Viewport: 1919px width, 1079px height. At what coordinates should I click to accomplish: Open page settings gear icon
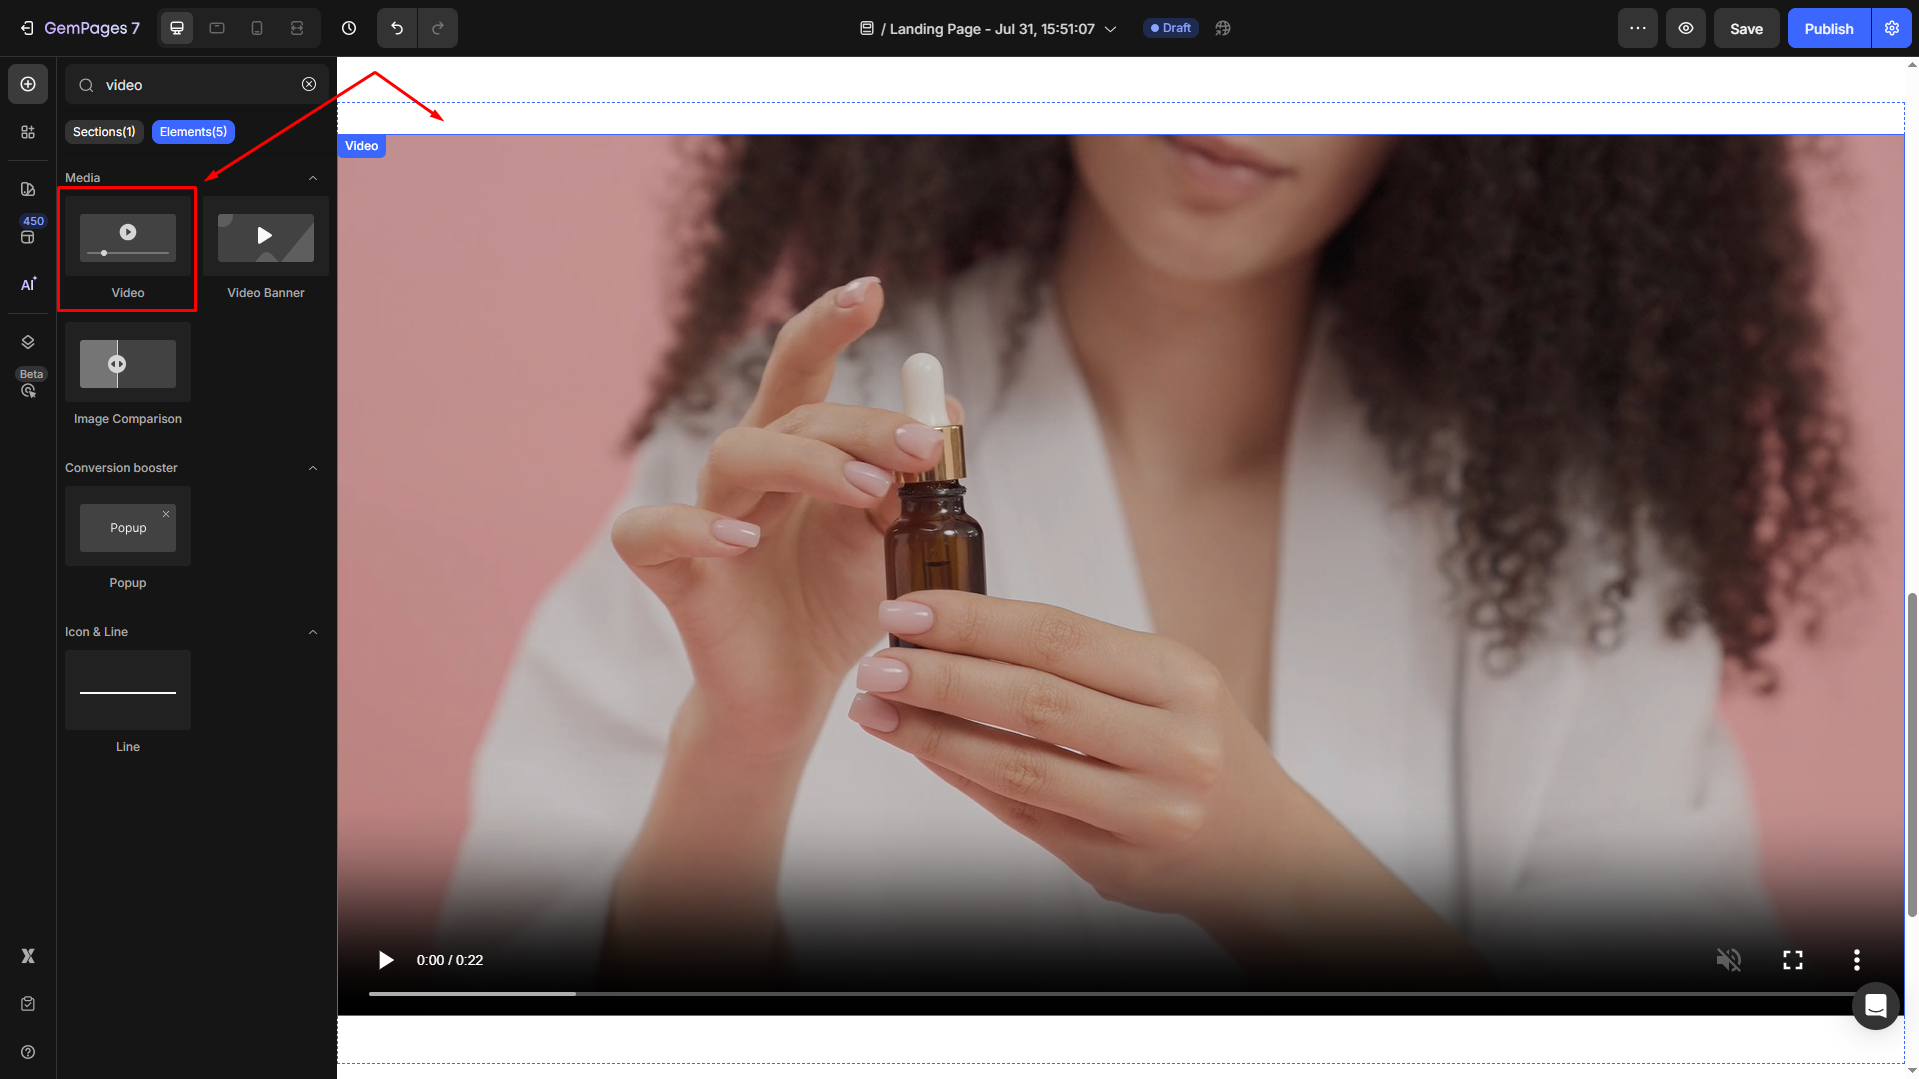[x=1891, y=28]
